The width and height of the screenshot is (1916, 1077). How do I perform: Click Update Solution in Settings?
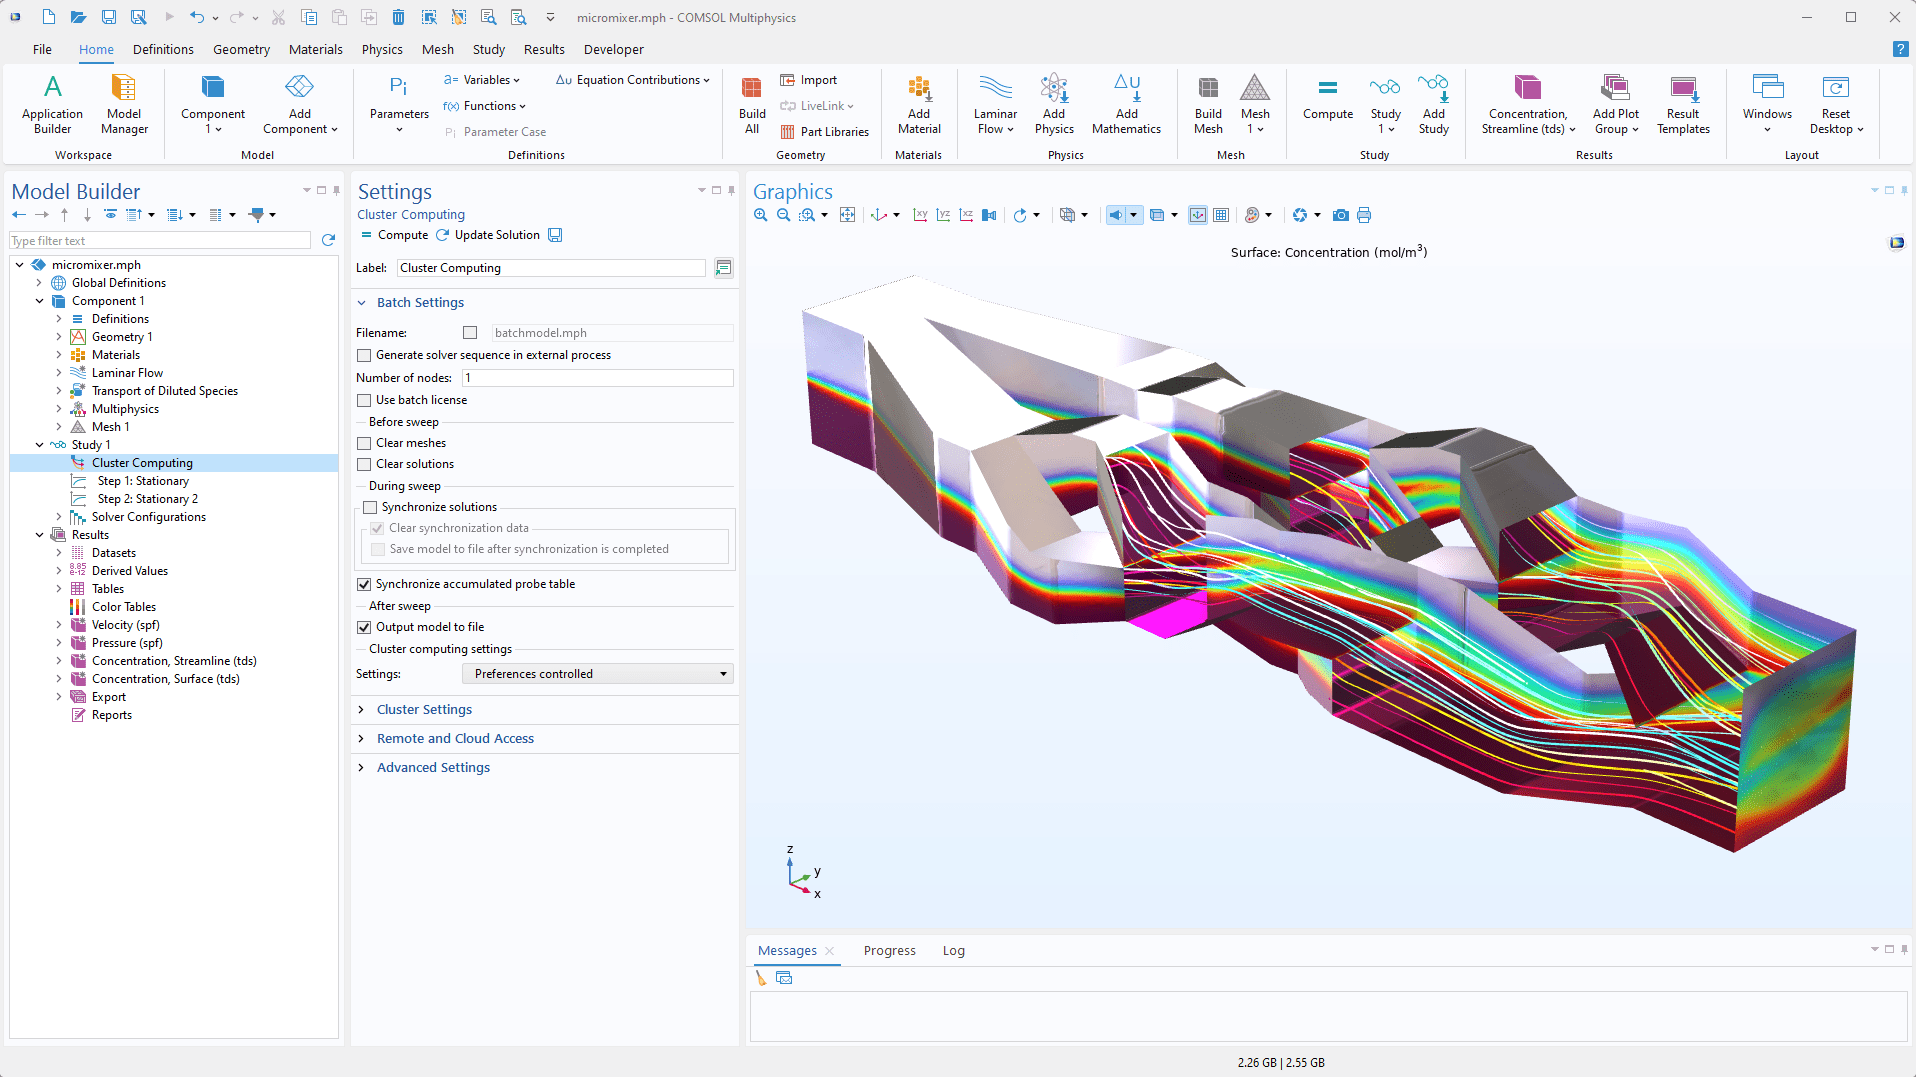[x=488, y=235]
